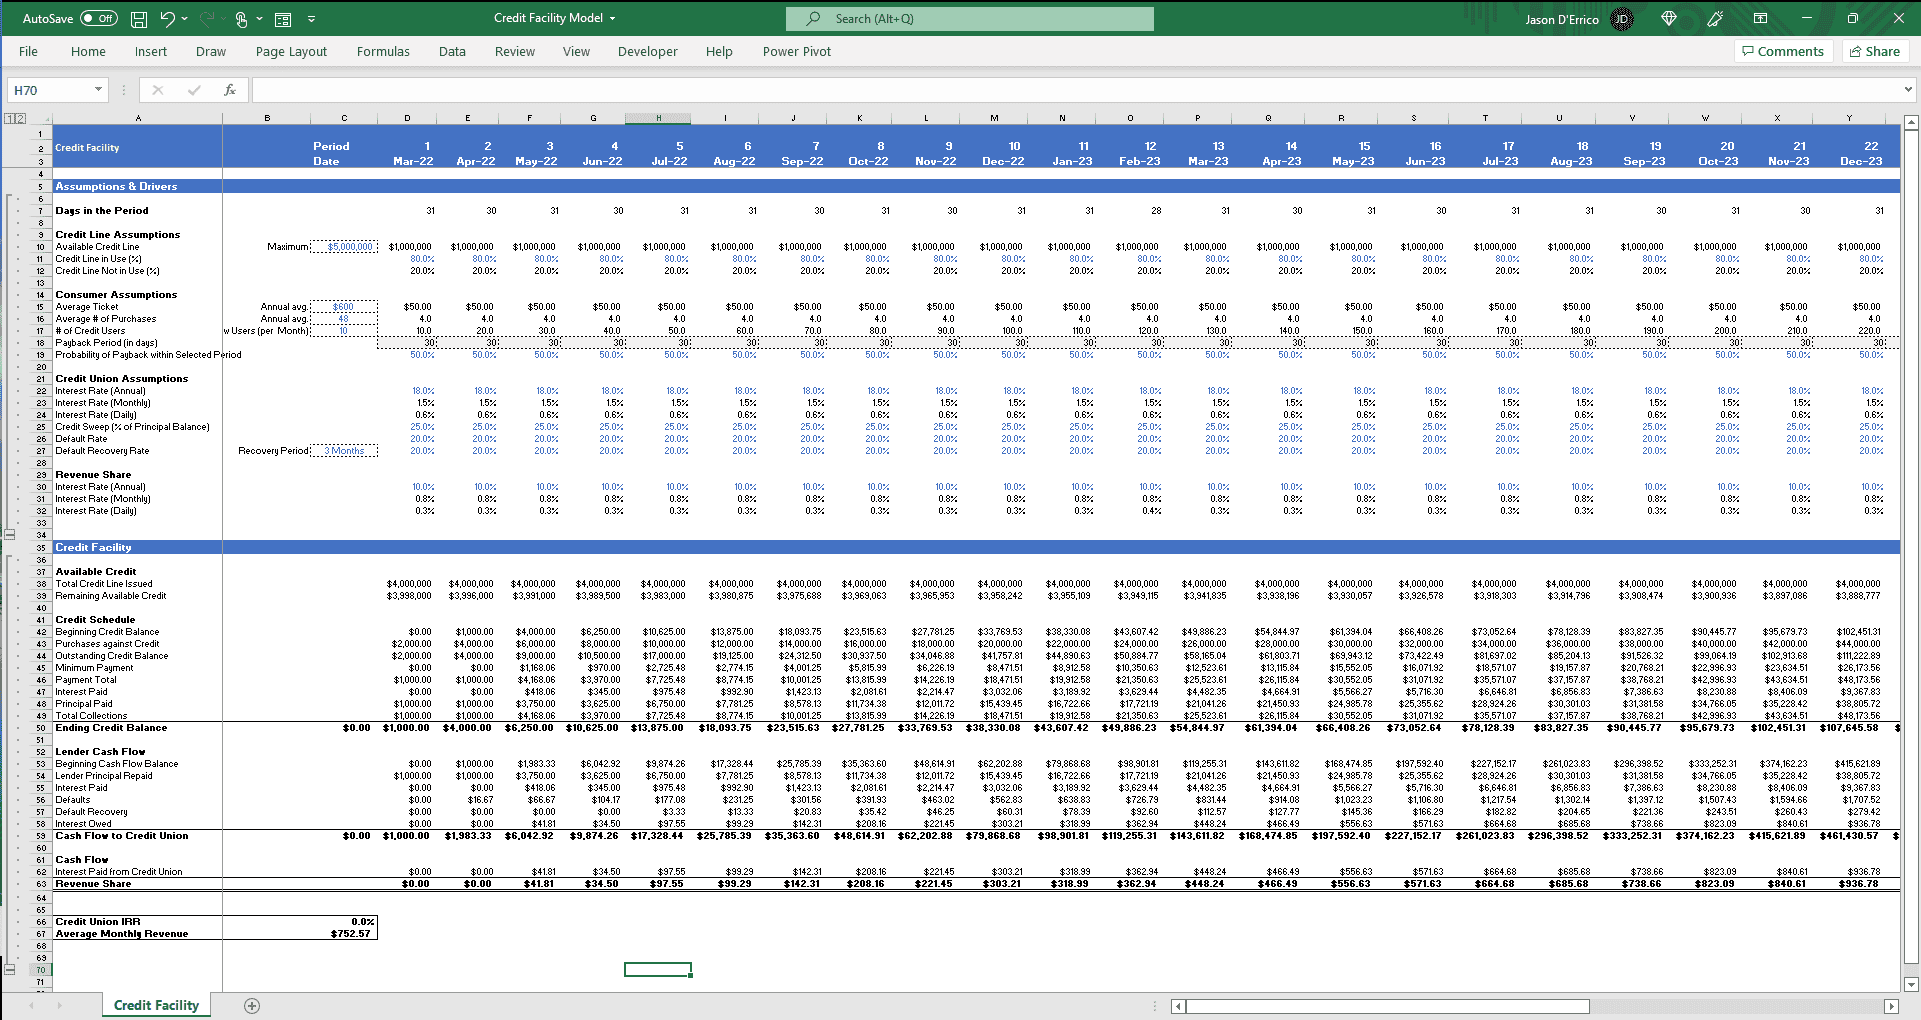Viewport: 1921px width, 1020px height.
Task: Cancel entry with the formula bar X
Action: click(156, 90)
